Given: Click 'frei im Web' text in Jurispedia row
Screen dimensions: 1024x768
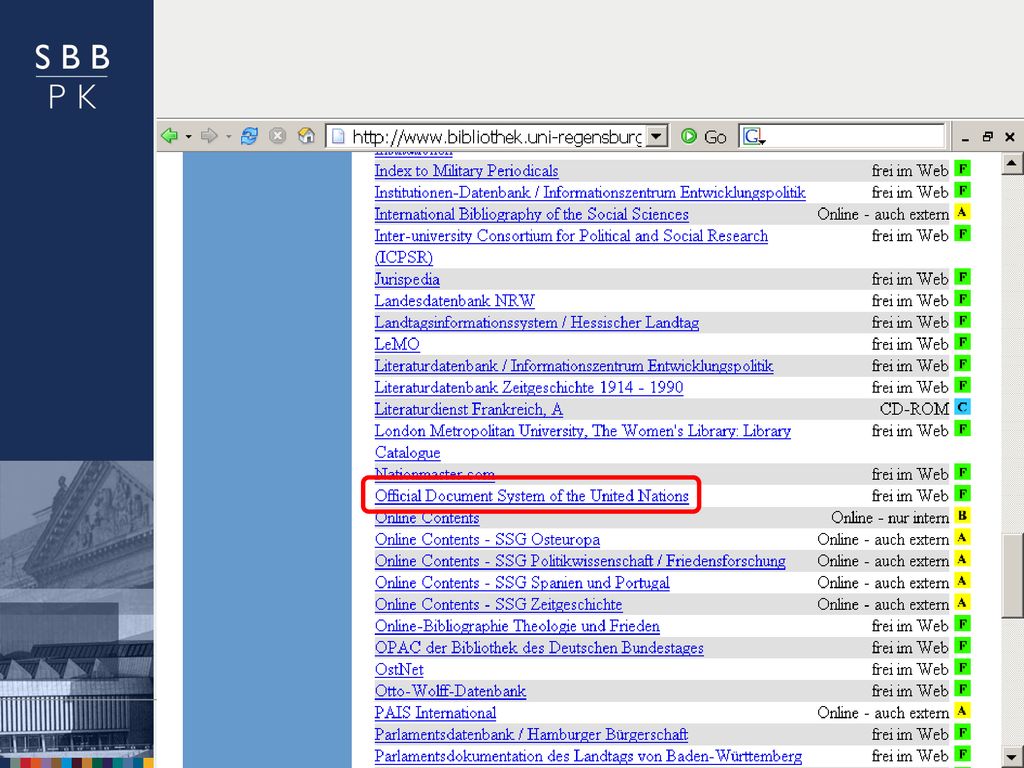Looking at the screenshot, I should (910, 280).
